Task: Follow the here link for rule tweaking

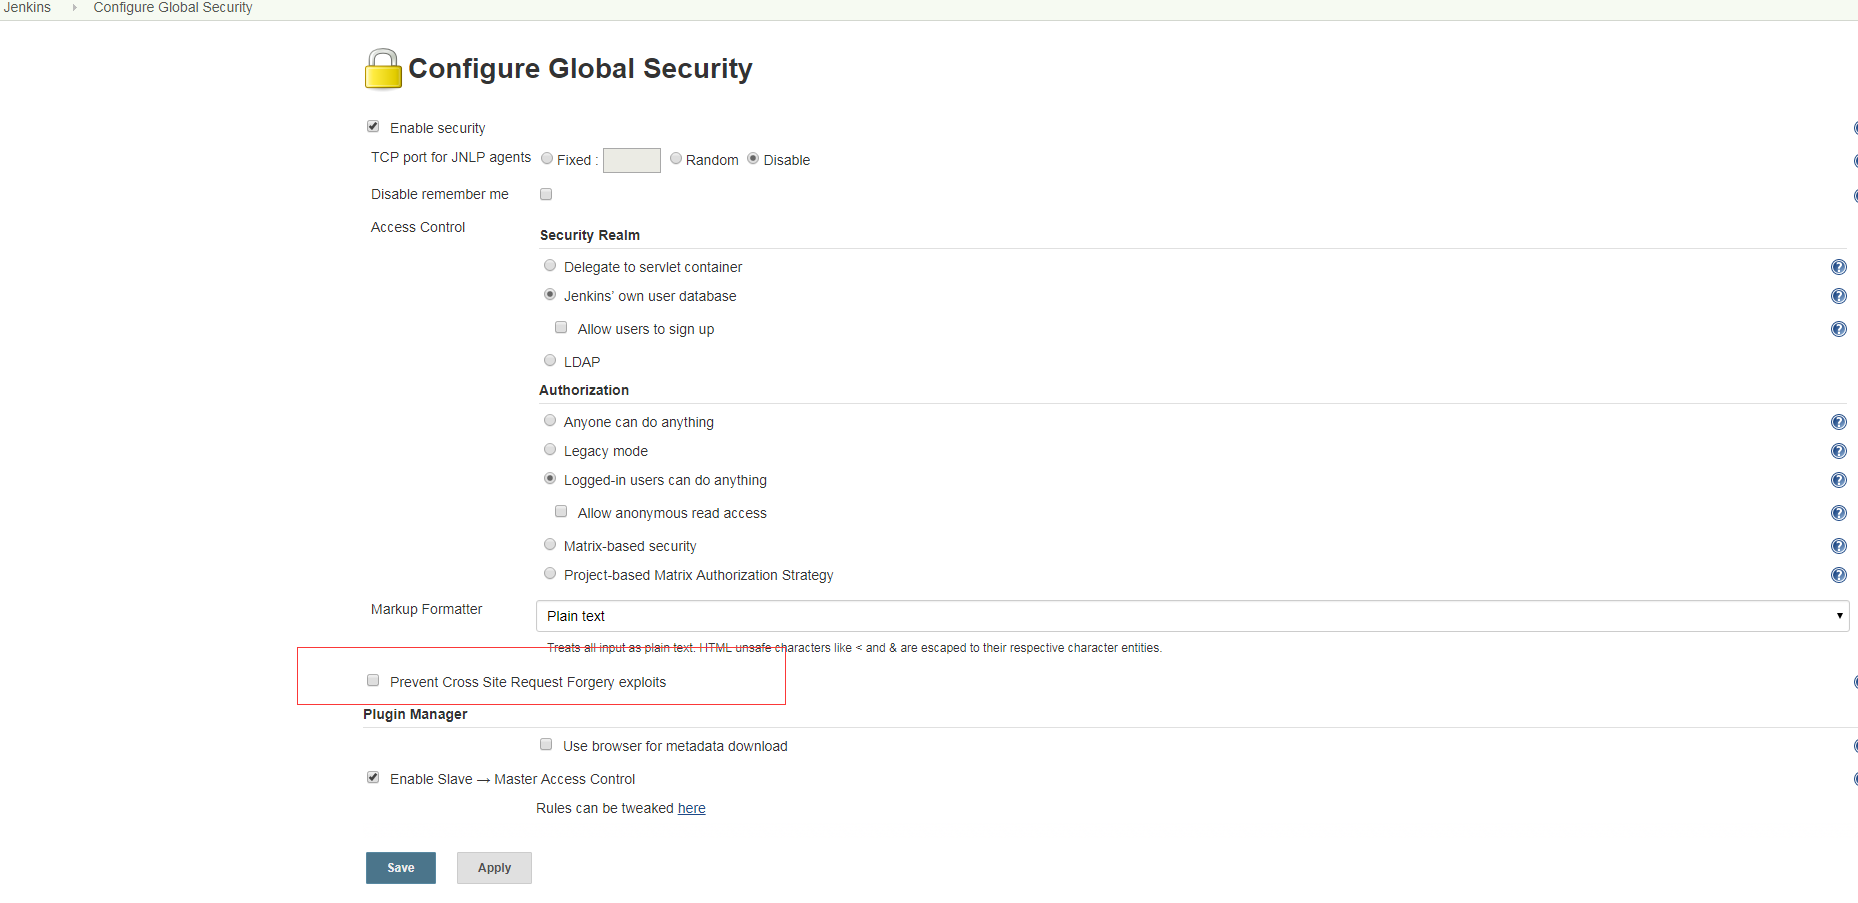Action: point(691,808)
